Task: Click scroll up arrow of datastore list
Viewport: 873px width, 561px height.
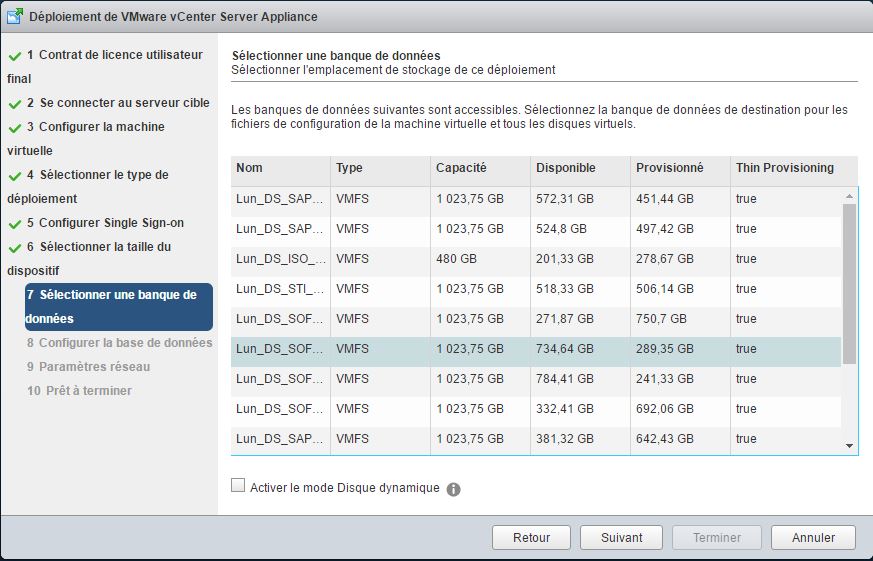Action: pyautogui.click(x=849, y=196)
